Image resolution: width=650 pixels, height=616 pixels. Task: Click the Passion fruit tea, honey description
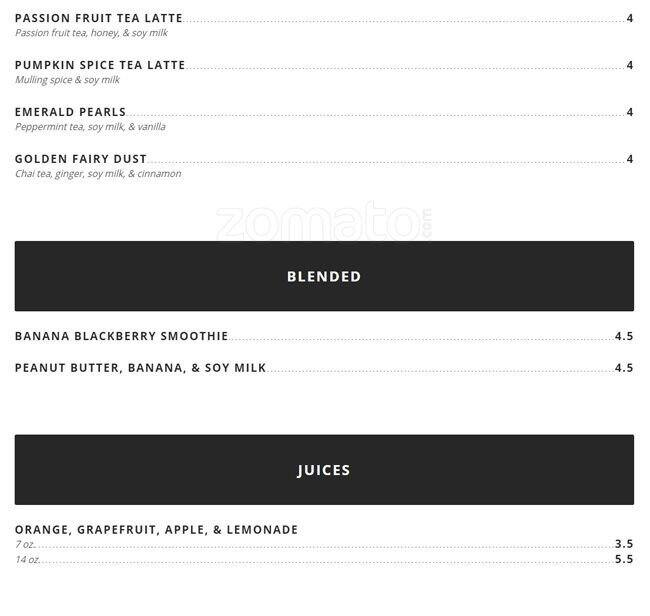coord(91,33)
